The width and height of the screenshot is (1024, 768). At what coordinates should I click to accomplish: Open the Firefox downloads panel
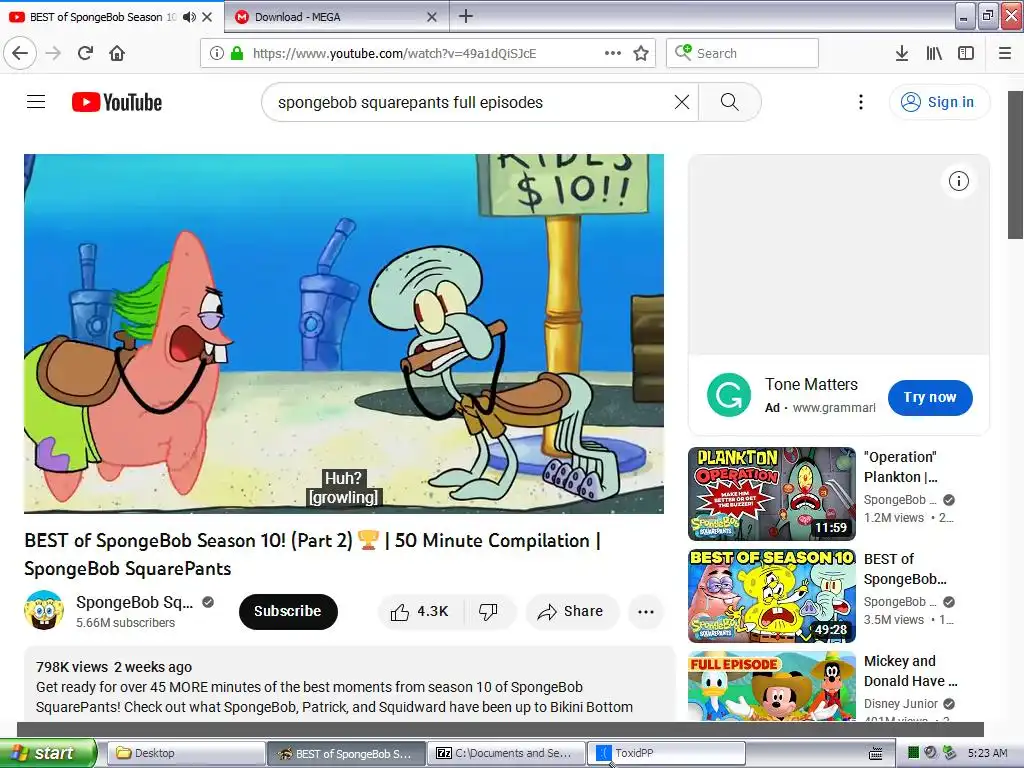[902, 53]
